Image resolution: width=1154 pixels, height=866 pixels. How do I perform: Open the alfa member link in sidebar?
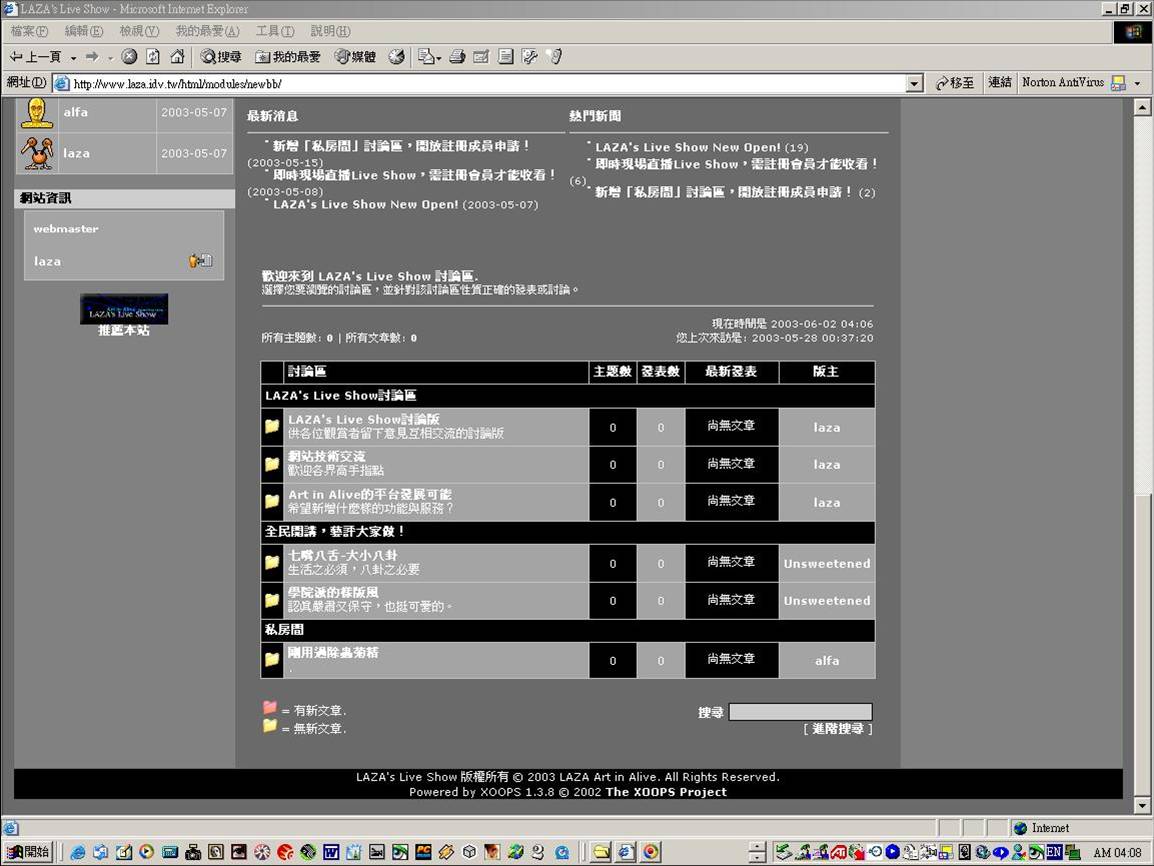[x=75, y=112]
